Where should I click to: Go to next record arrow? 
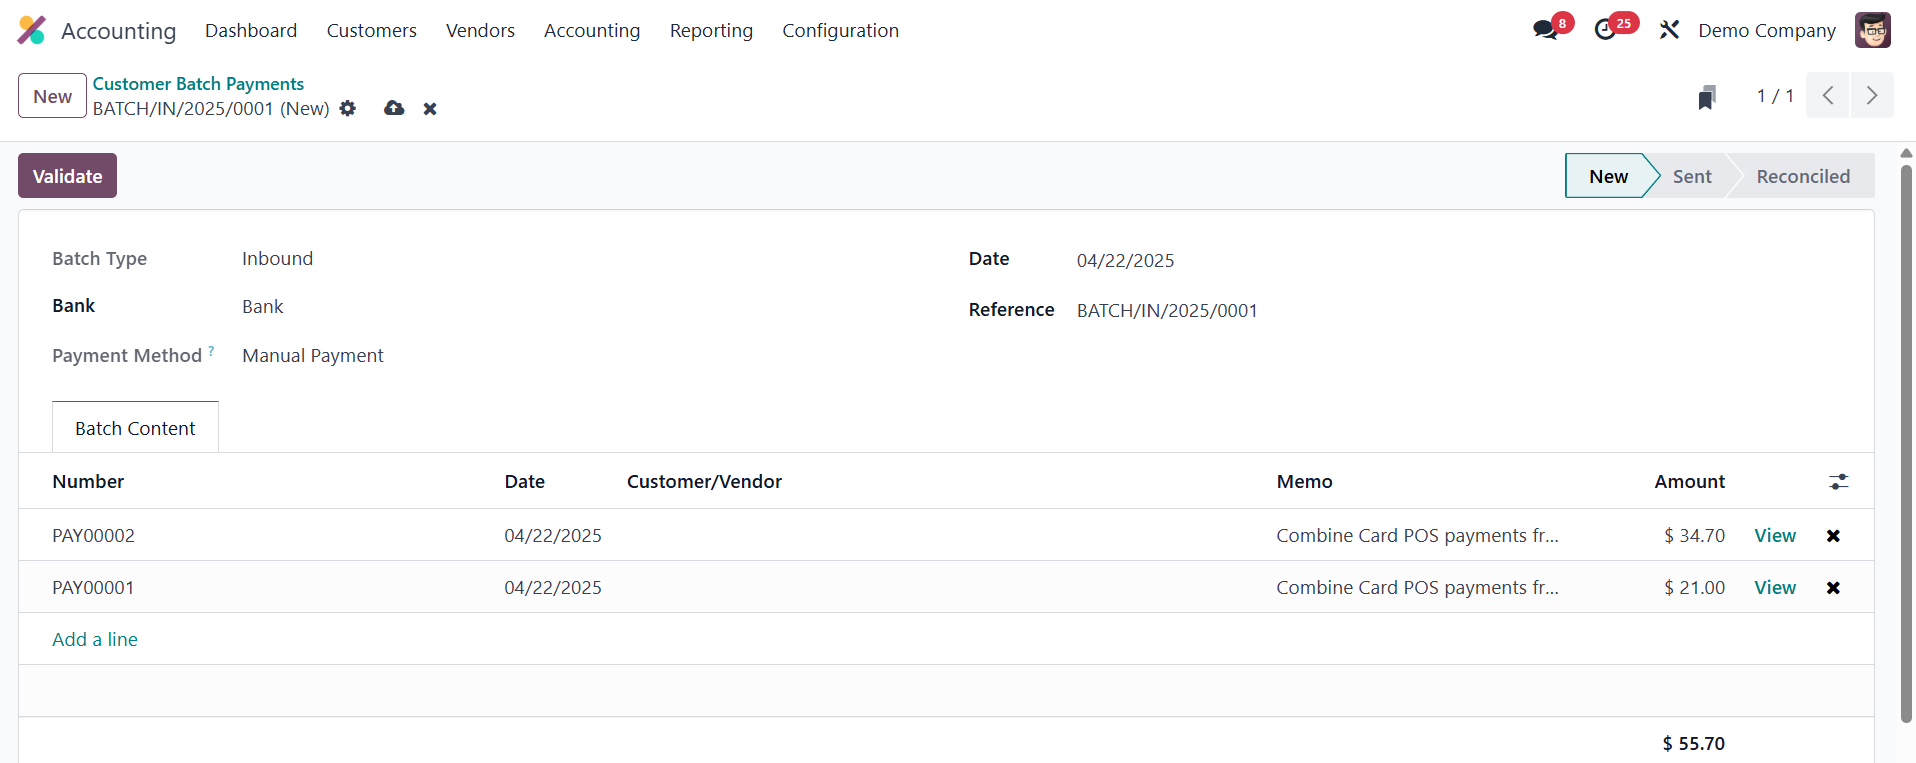pos(1871,96)
